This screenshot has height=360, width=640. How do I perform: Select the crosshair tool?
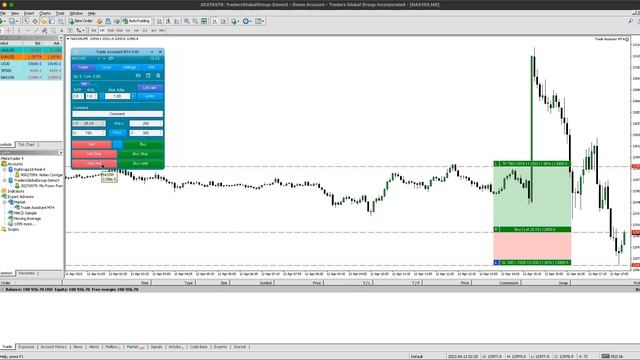(x=8, y=31)
